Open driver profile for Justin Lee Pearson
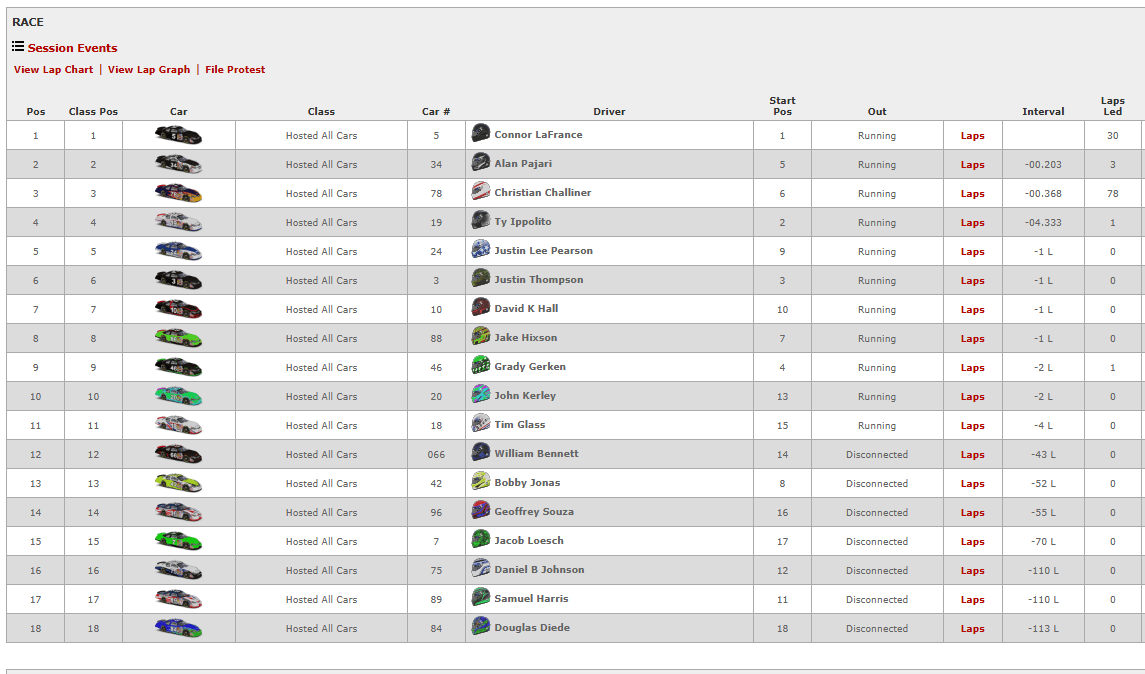 click(x=543, y=251)
